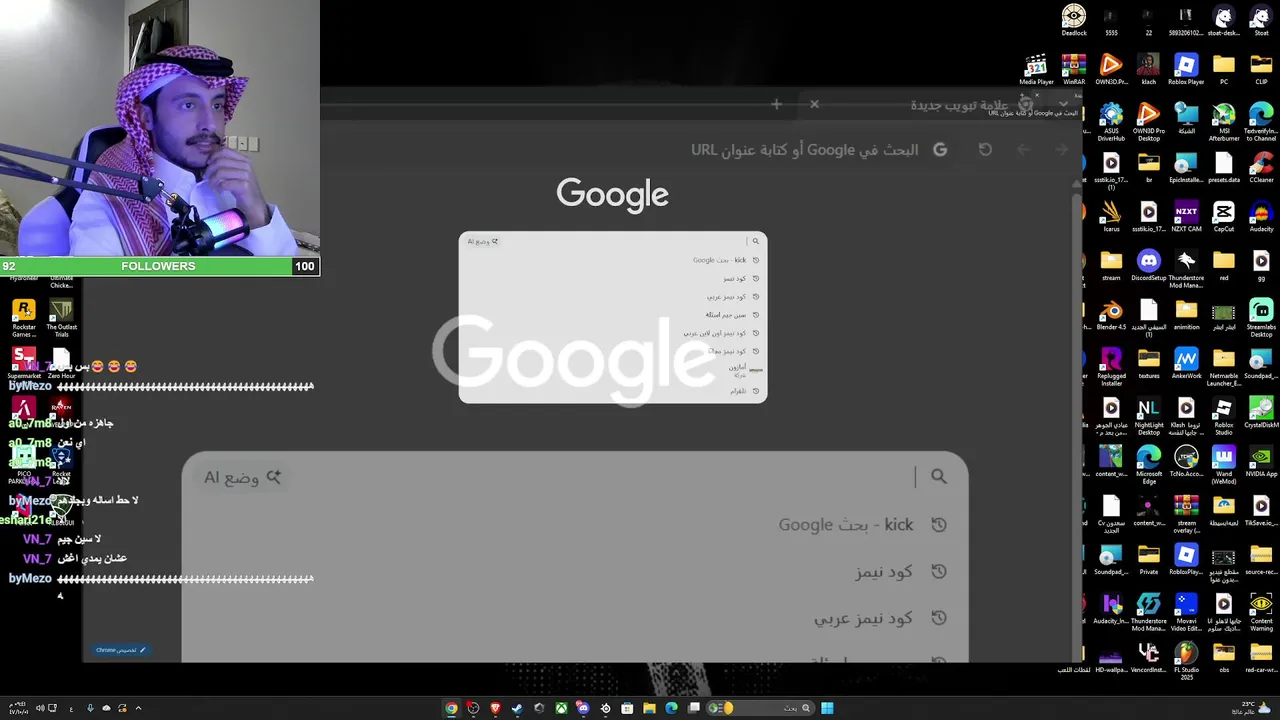Open the CCleaner desktop shortcut
Image resolution: width=1280 pixels, height=720 pixels.
pyautogui.click(x=1261, y=165)
